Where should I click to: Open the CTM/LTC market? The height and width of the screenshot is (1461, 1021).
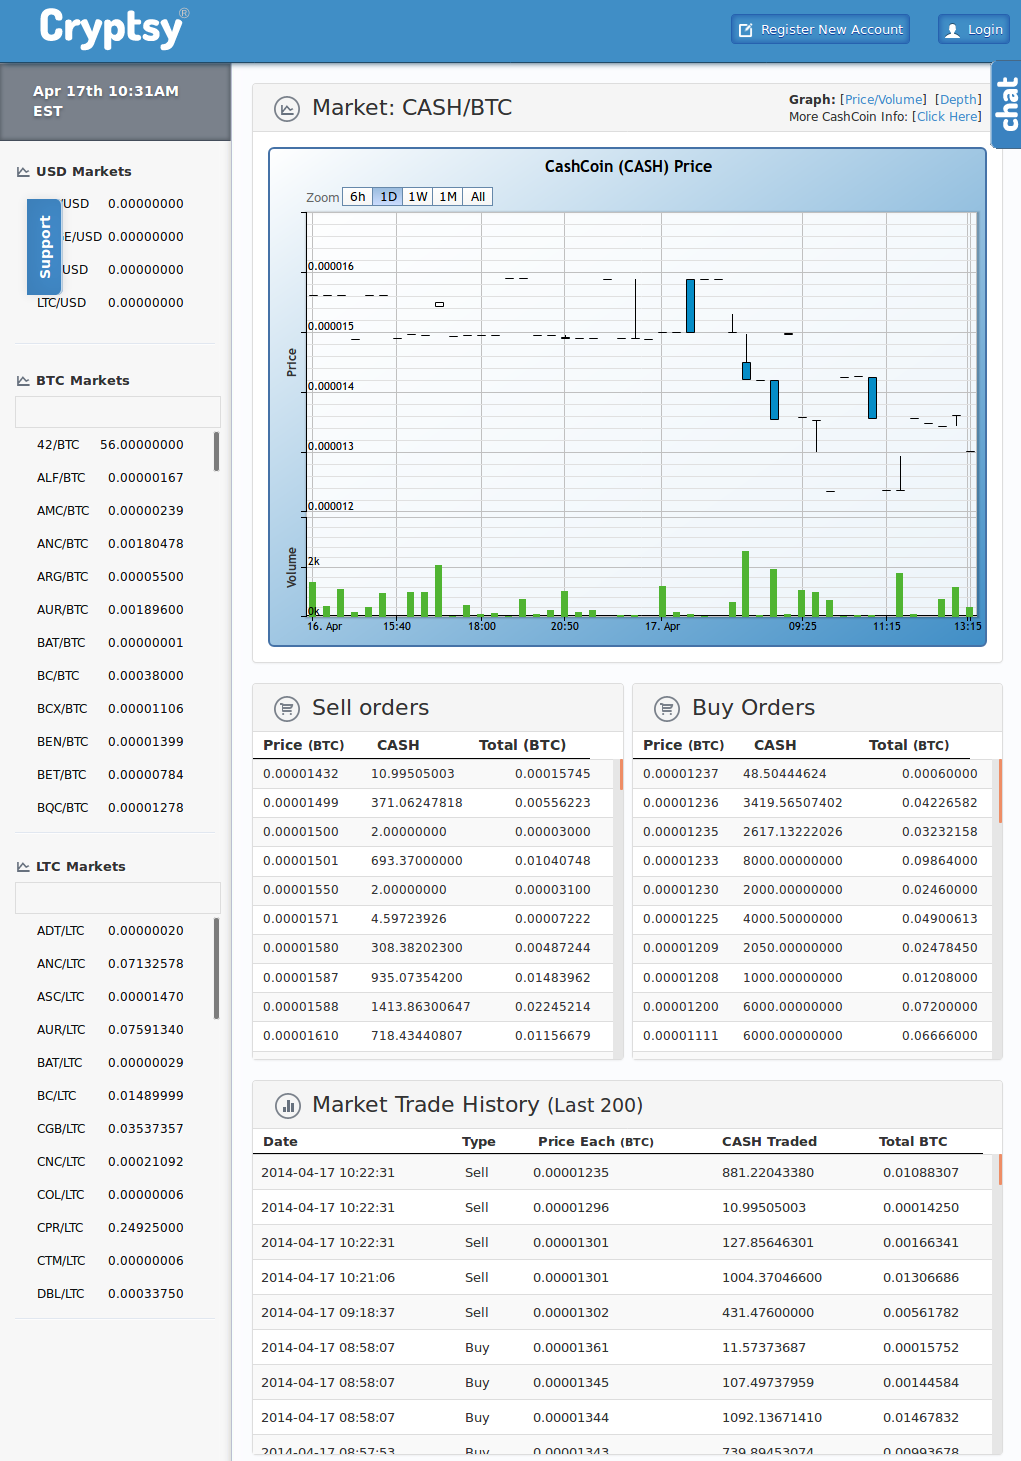(110, 1261)
